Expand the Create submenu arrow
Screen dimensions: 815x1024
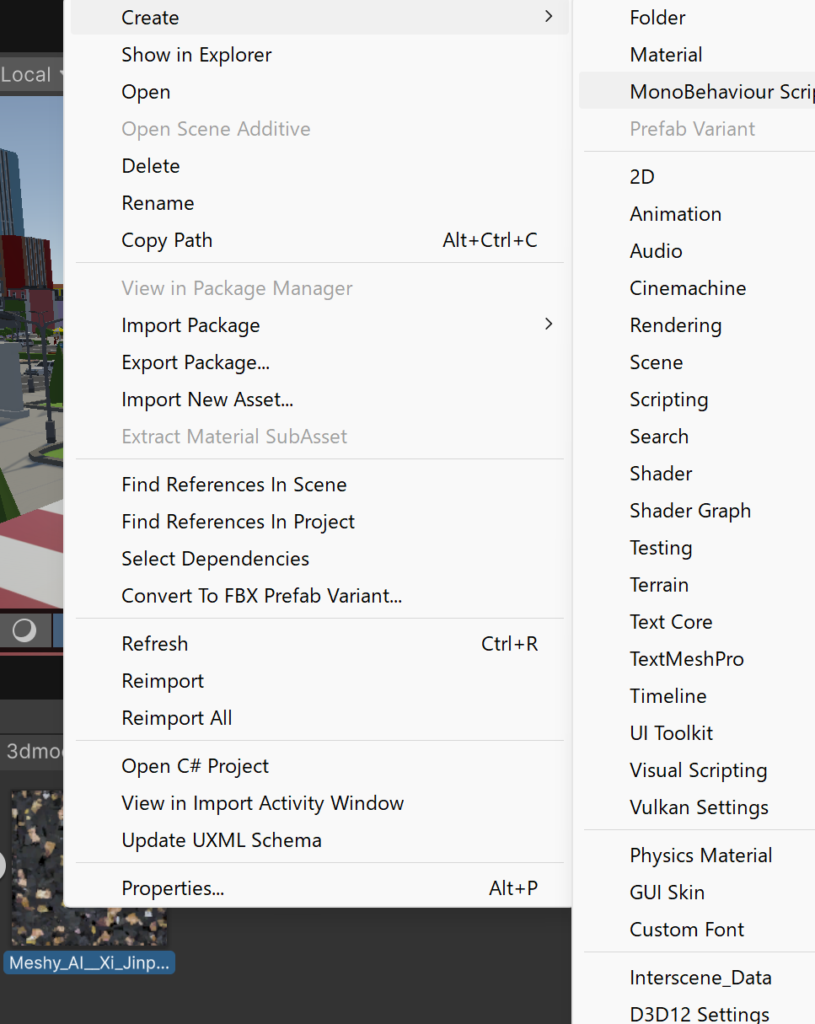[548, 17]
